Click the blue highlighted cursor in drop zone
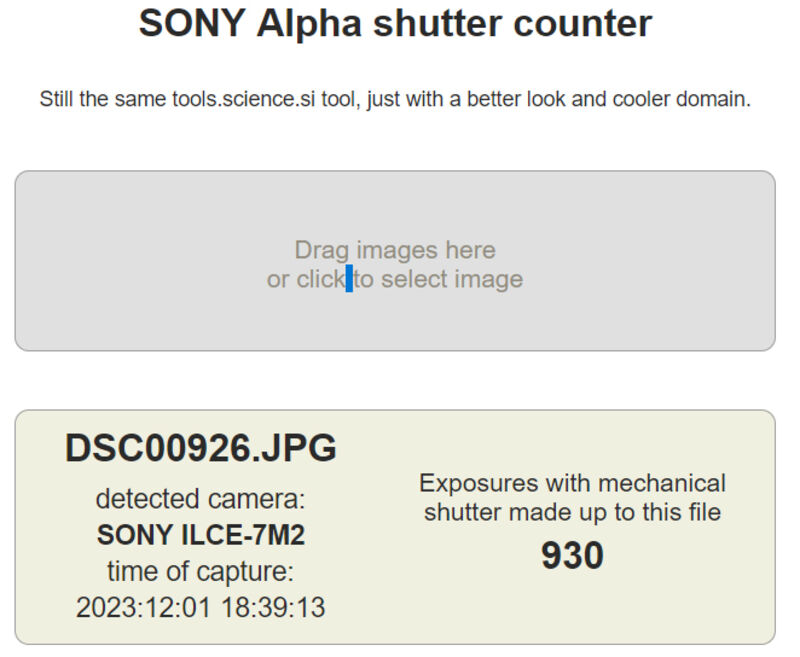This screenshot has width=800, height=657. 349,279
